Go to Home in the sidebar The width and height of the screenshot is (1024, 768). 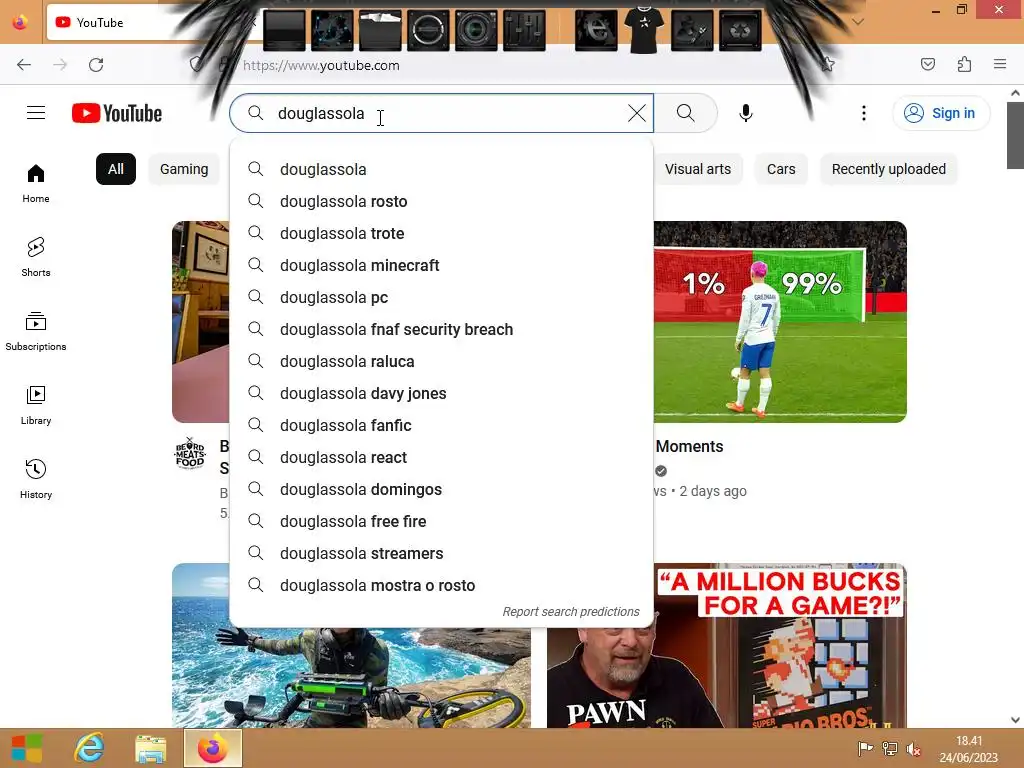36,184
